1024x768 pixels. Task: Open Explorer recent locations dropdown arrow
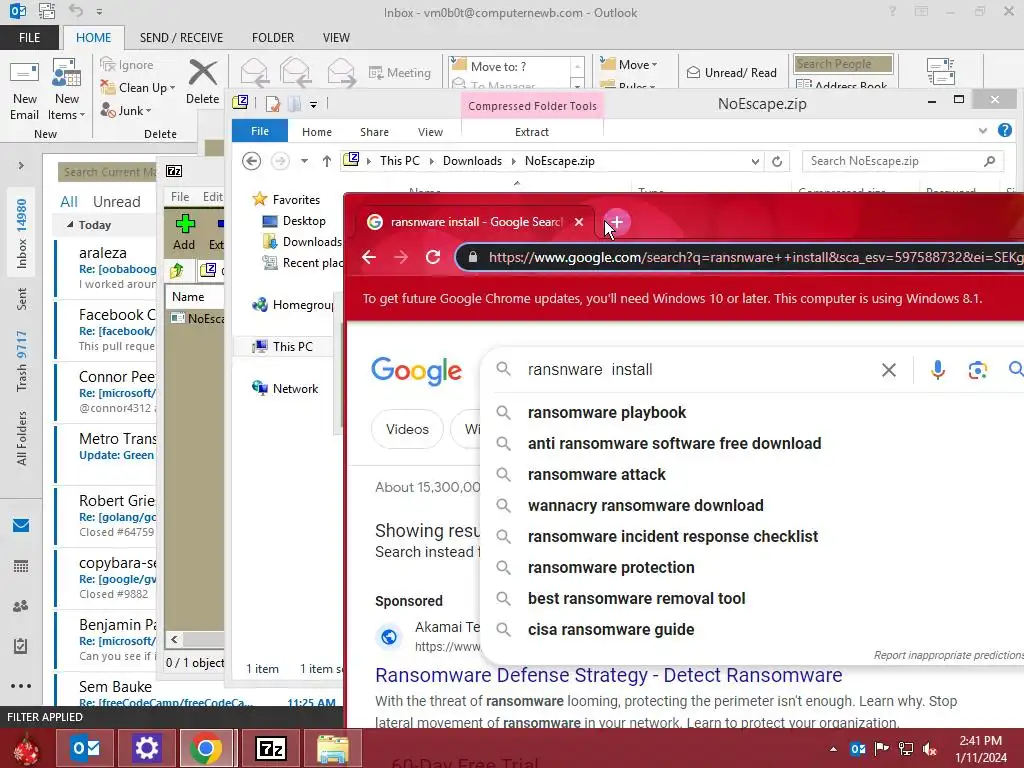(304, 161)
